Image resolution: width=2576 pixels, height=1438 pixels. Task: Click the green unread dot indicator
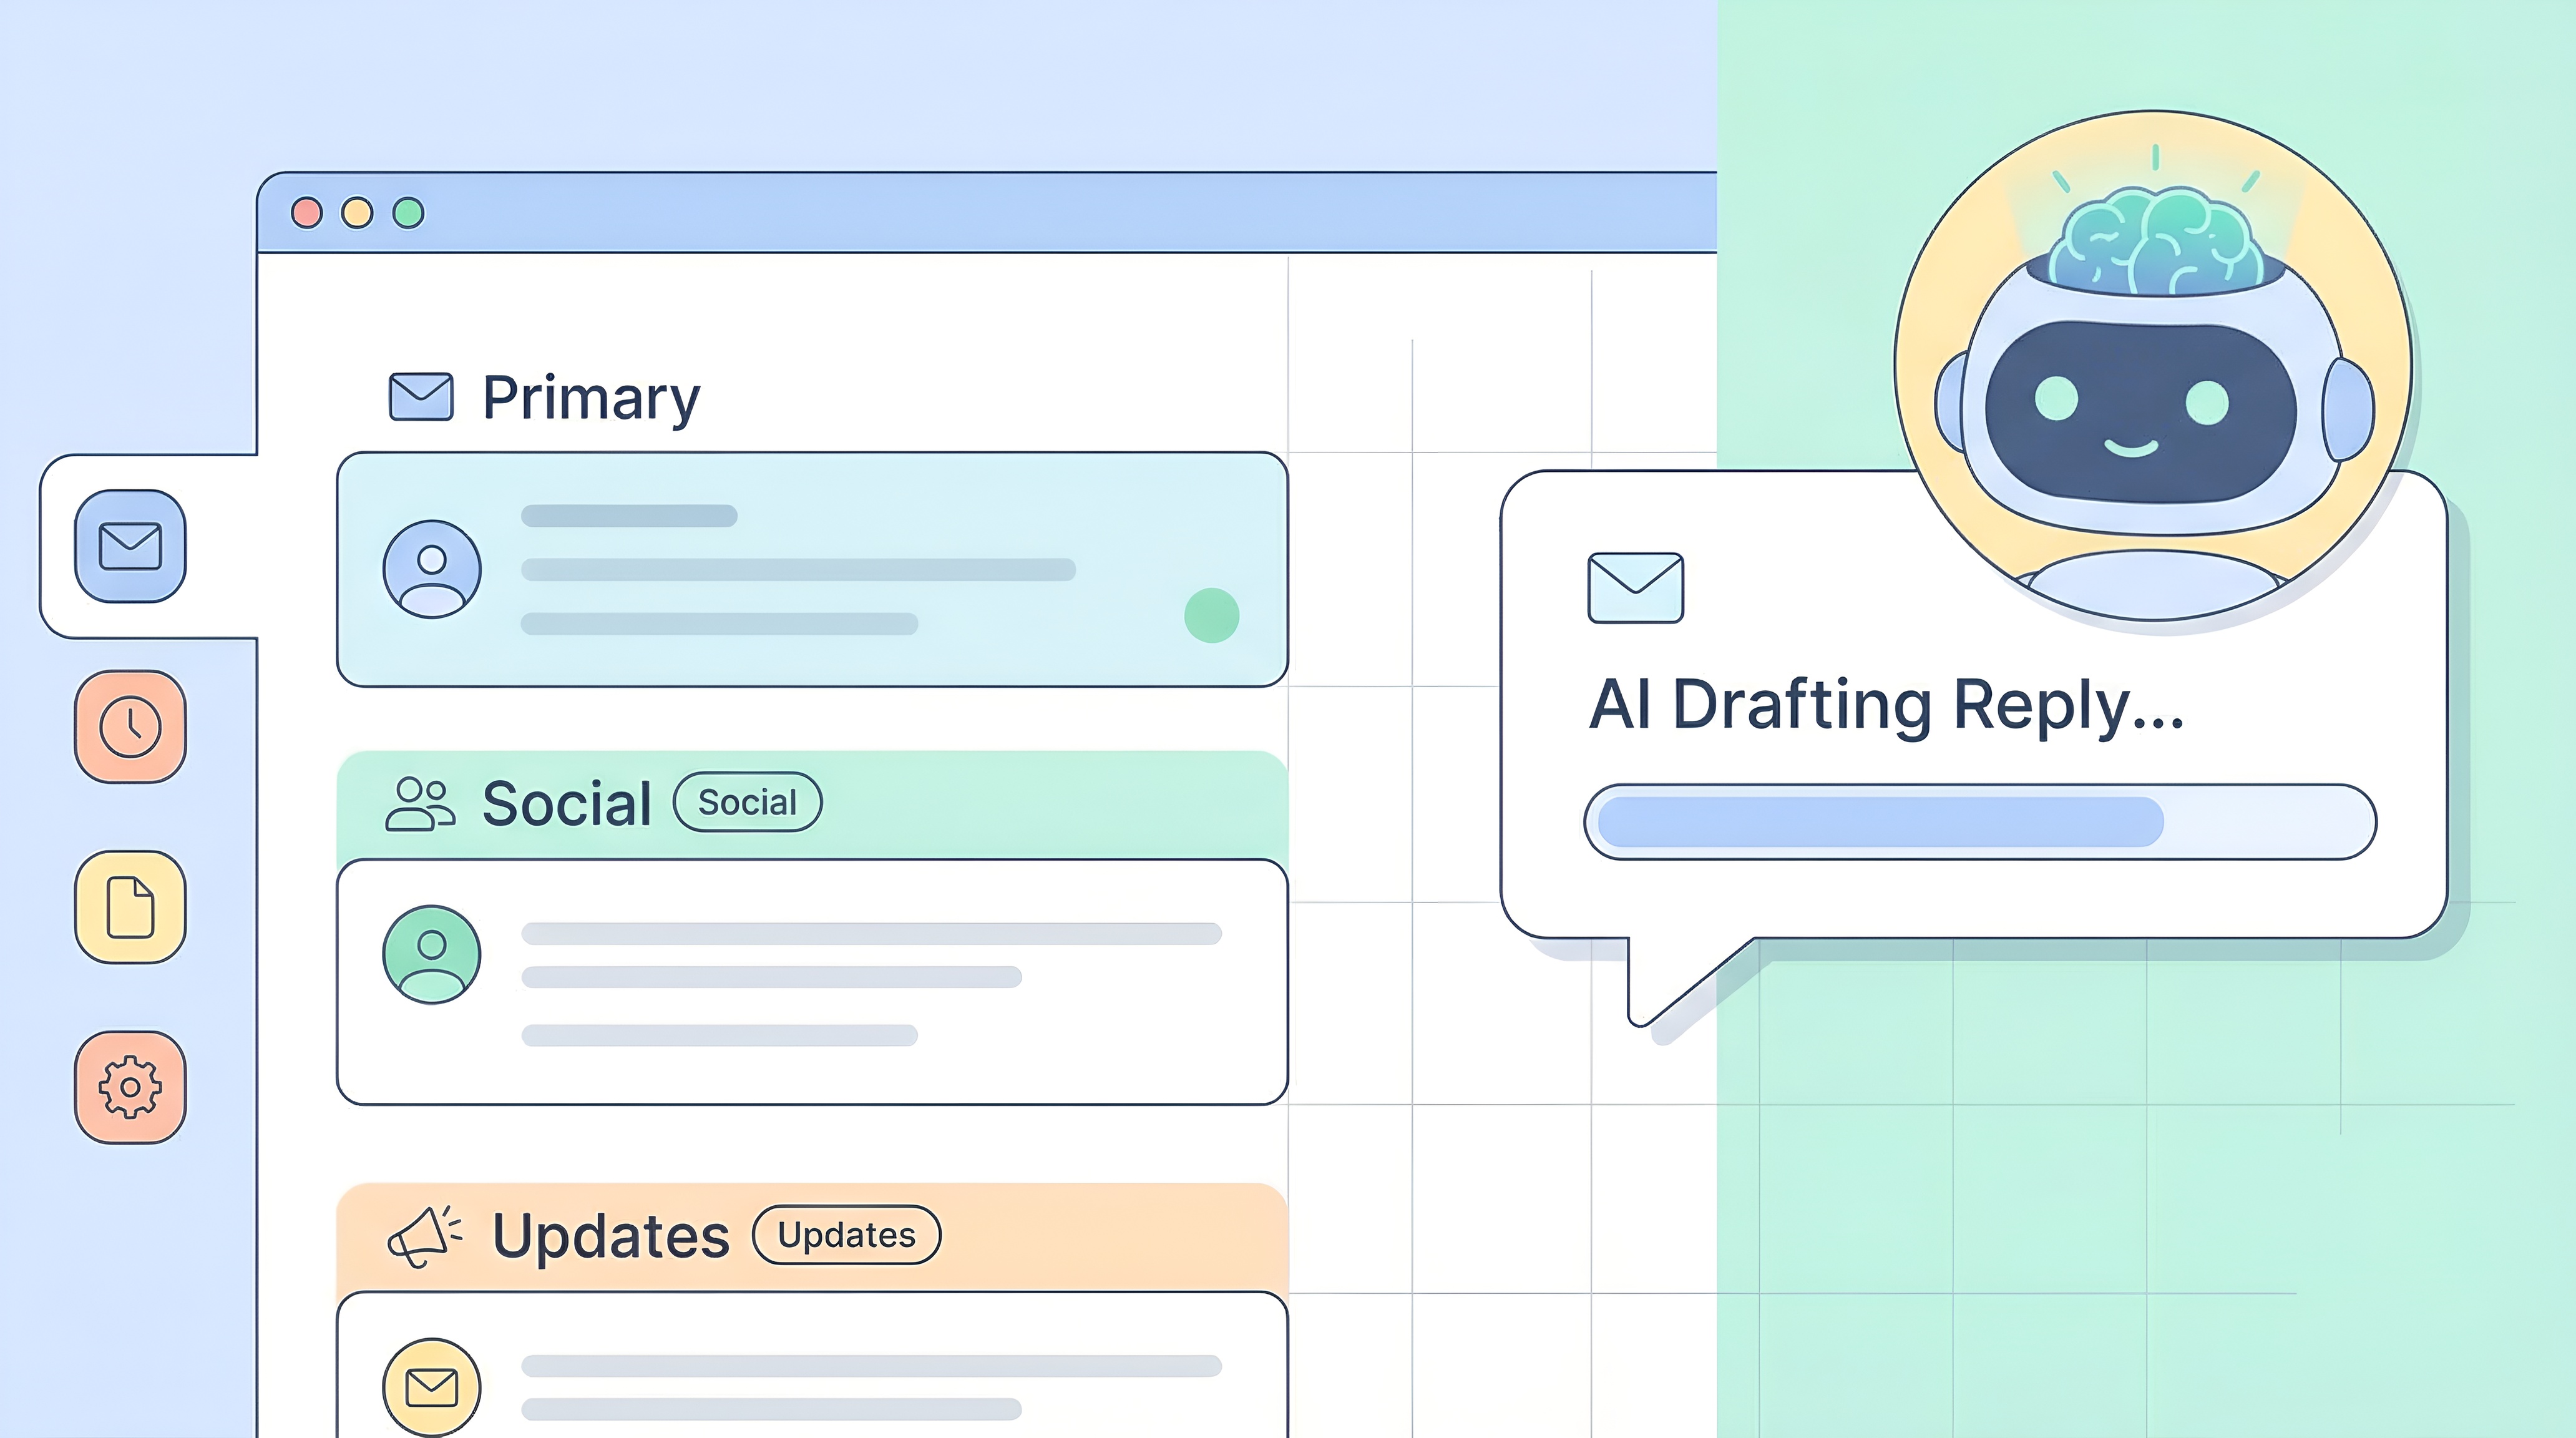[x=1211, y=615]
